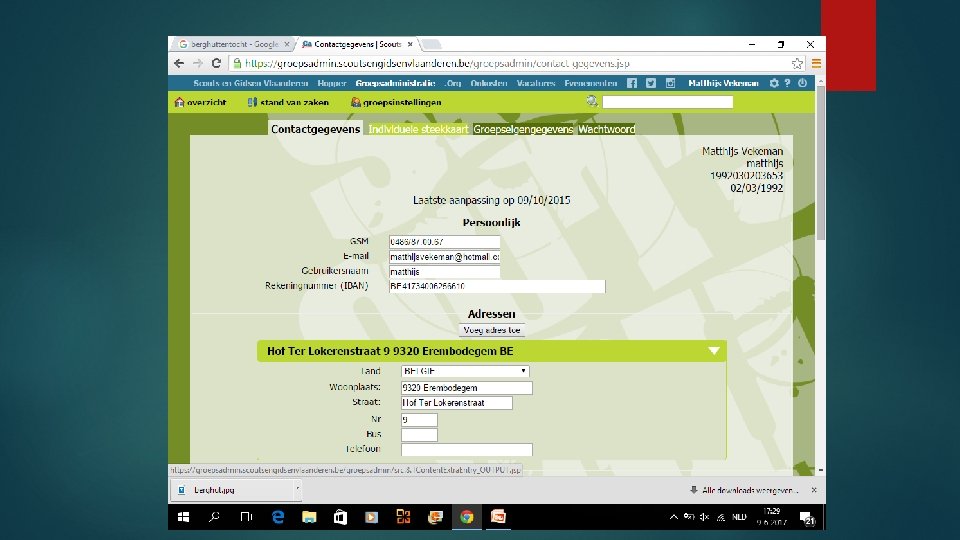Open the Evenementen link
The width and height of the screenshot is (960, 540).
pyautogui.click(x=591, y=83)
